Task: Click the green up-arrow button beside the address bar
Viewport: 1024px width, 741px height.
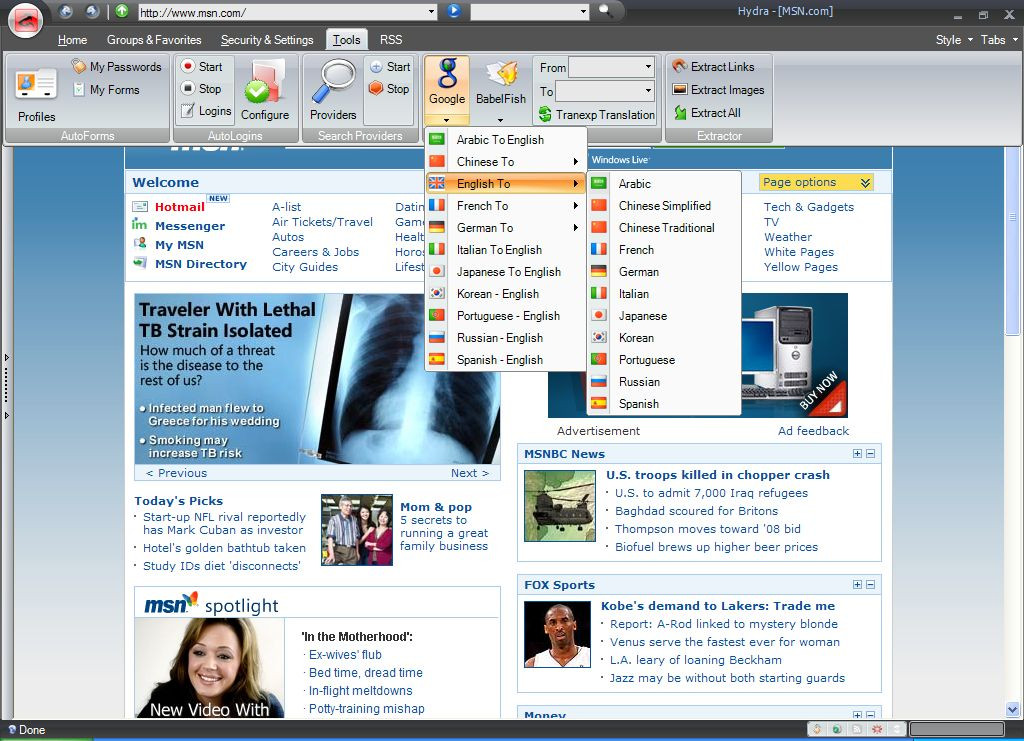Action: 122,11
